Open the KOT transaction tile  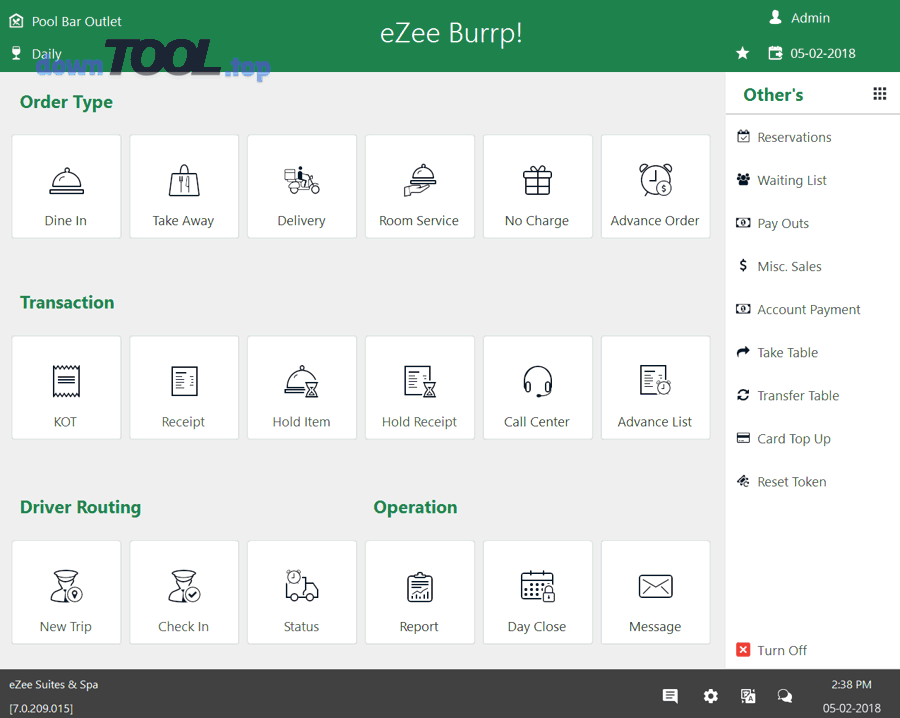click(x=66, y=387)
